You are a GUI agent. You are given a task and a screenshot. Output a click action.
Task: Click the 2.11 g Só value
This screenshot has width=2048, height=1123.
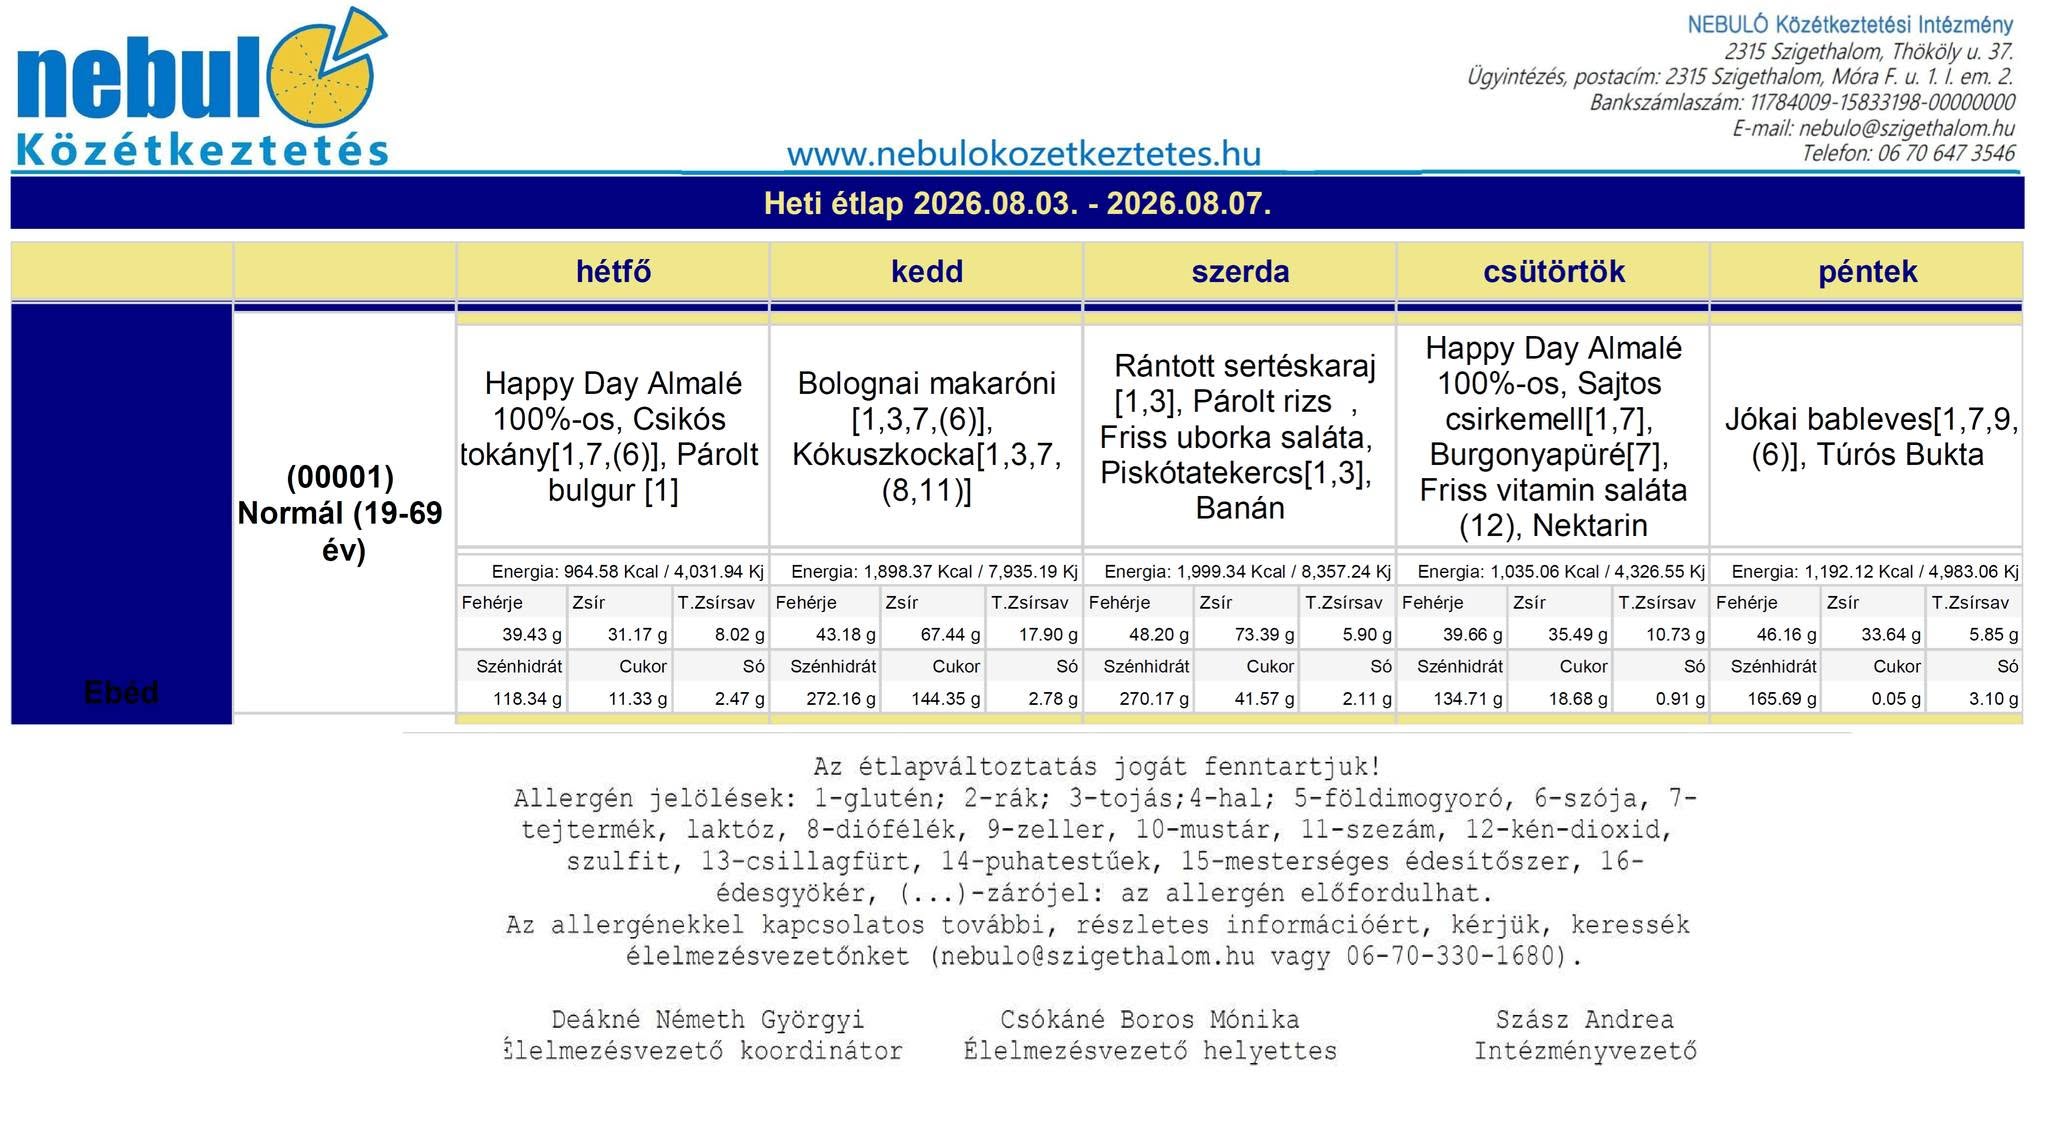tap(1367, 699)
